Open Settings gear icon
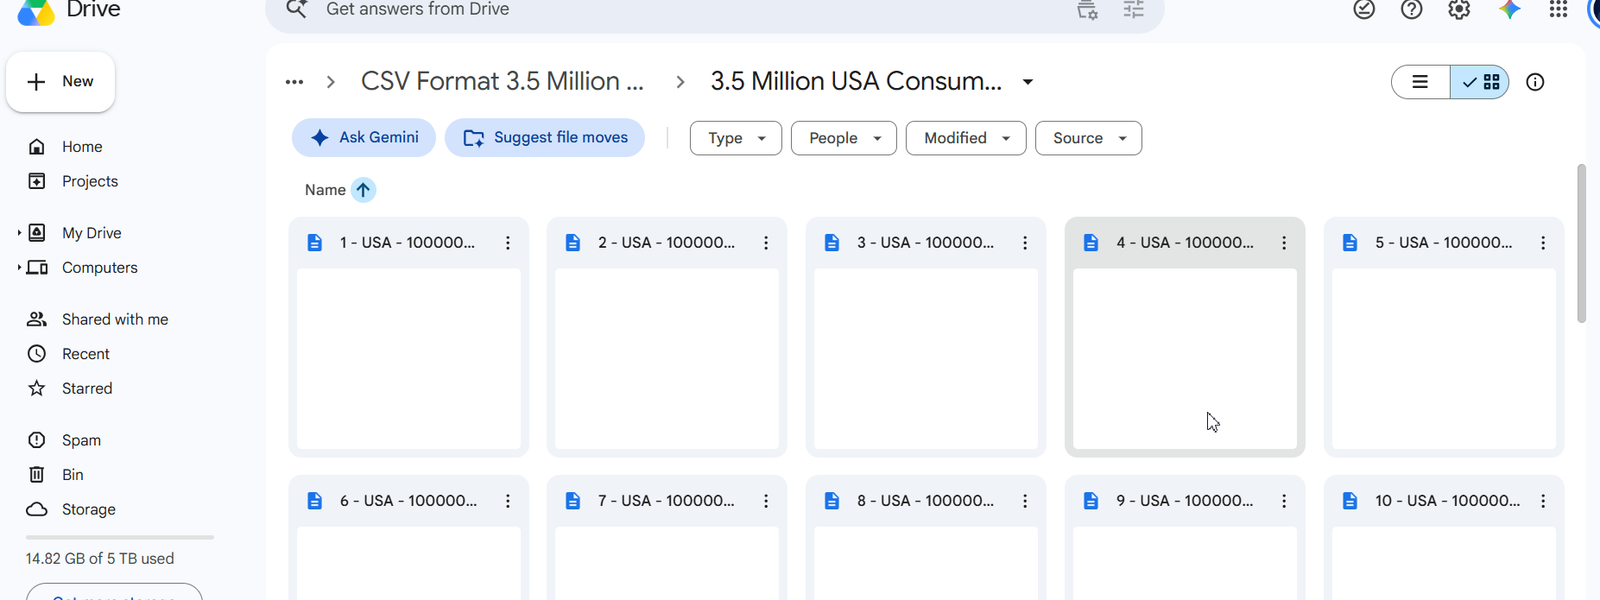 [1459, 10]
